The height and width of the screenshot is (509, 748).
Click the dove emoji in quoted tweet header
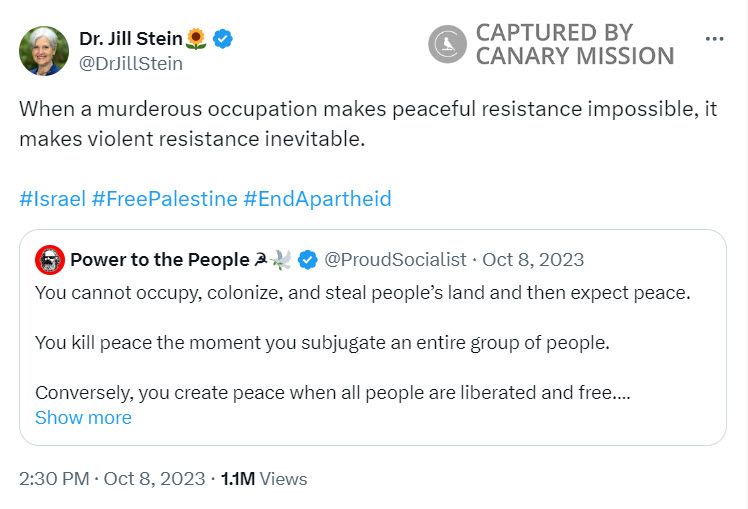[x=282, y=260]
